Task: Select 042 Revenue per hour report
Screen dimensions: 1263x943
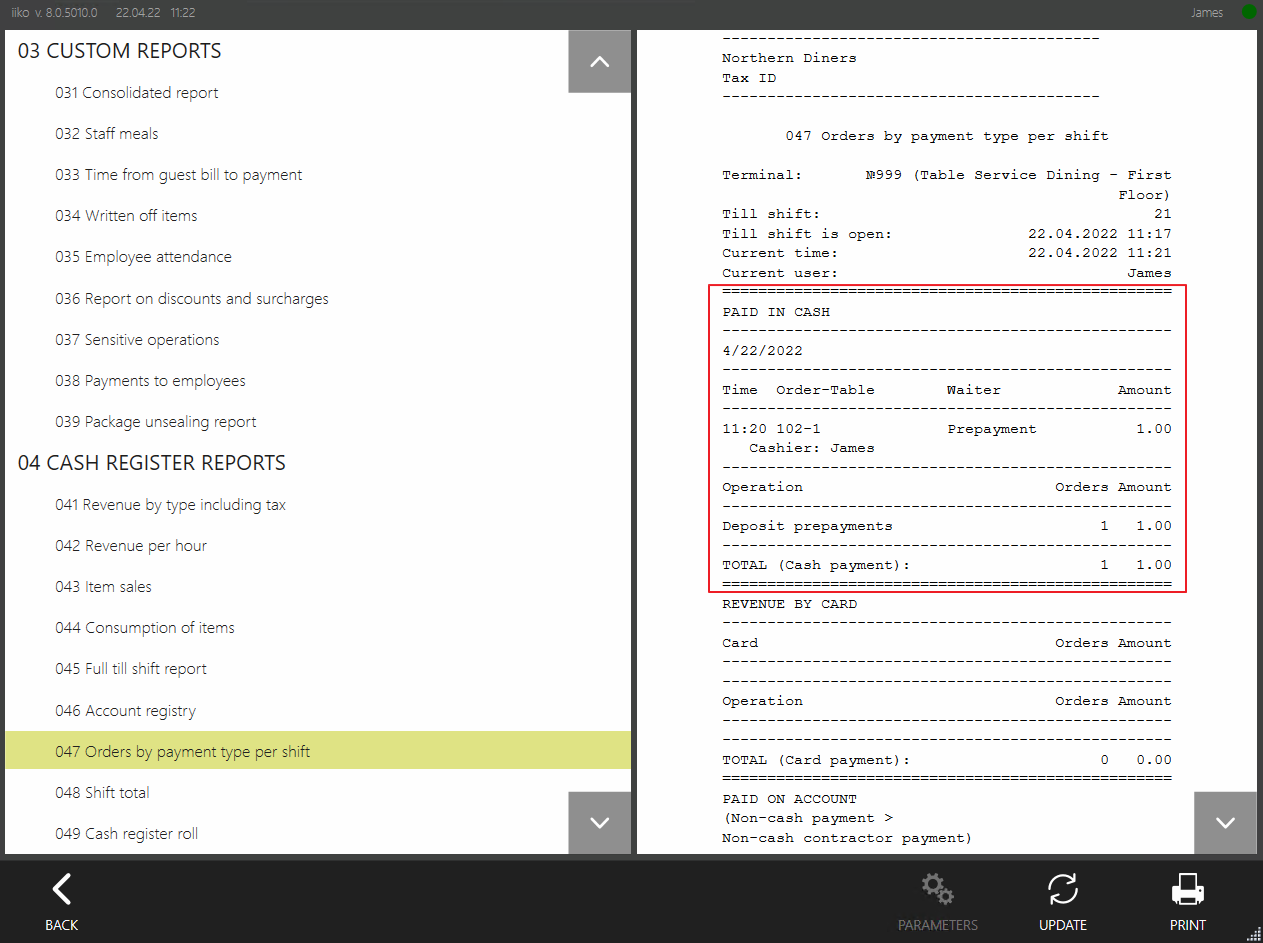Action: pyautogui.click(x=131, y=546)
